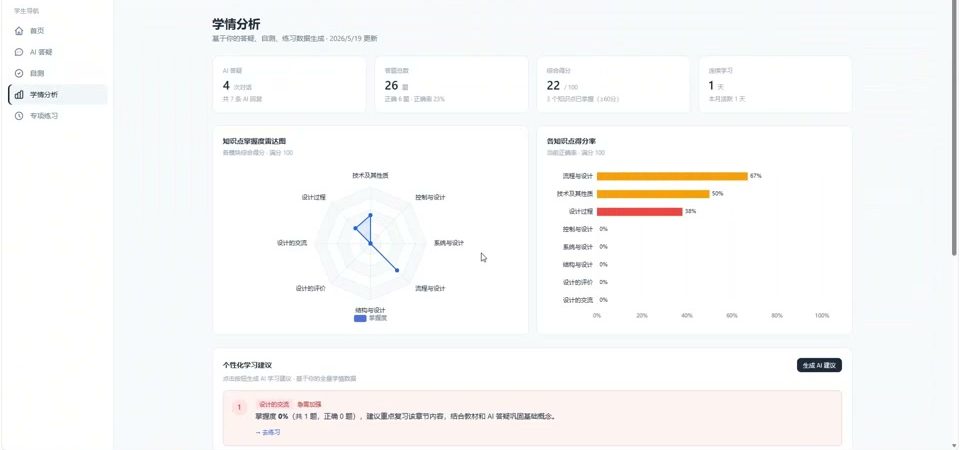Click bar chart row label 系统与设计
Image resolution: width=960 pixels, height=450 pixels.
(x=578, y=247)
